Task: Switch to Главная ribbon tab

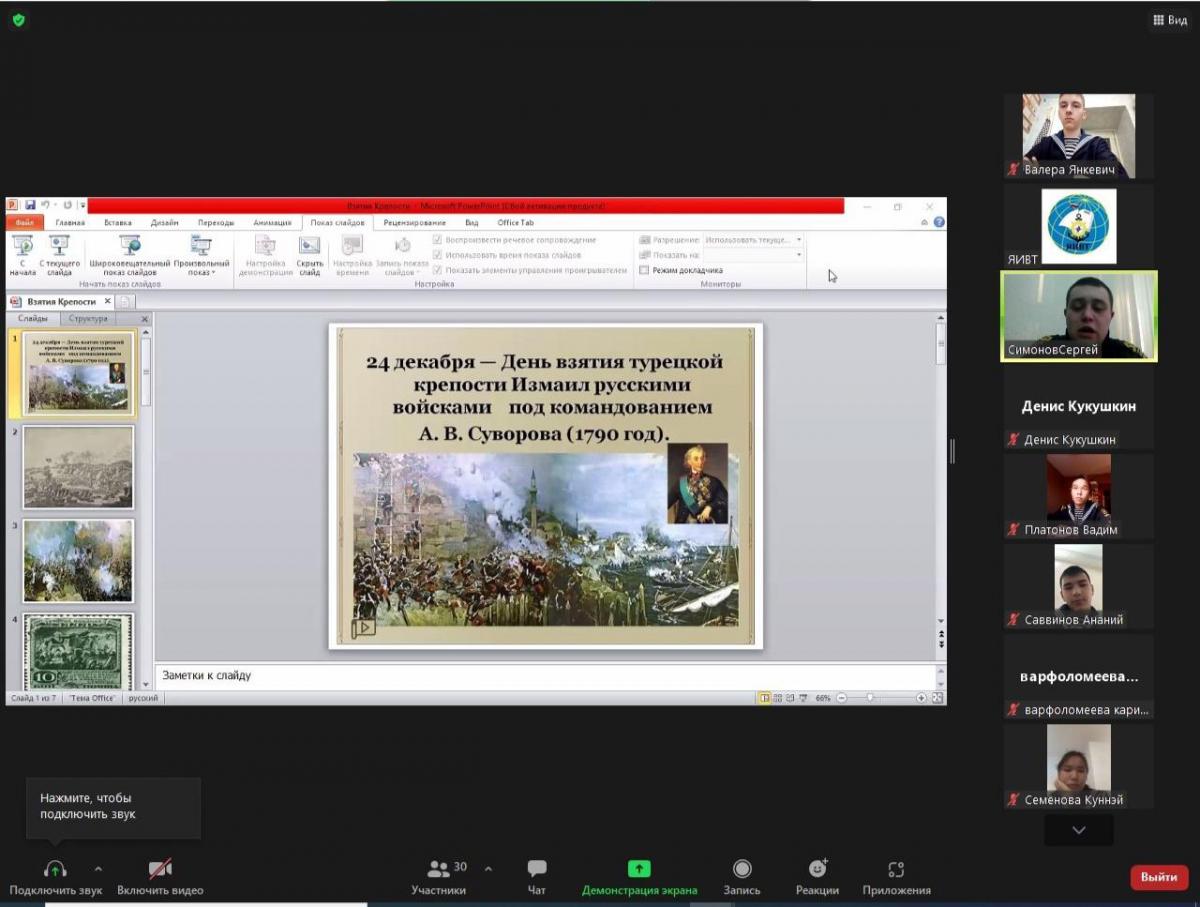Action: pyautogui.click(x=70, y=223)
